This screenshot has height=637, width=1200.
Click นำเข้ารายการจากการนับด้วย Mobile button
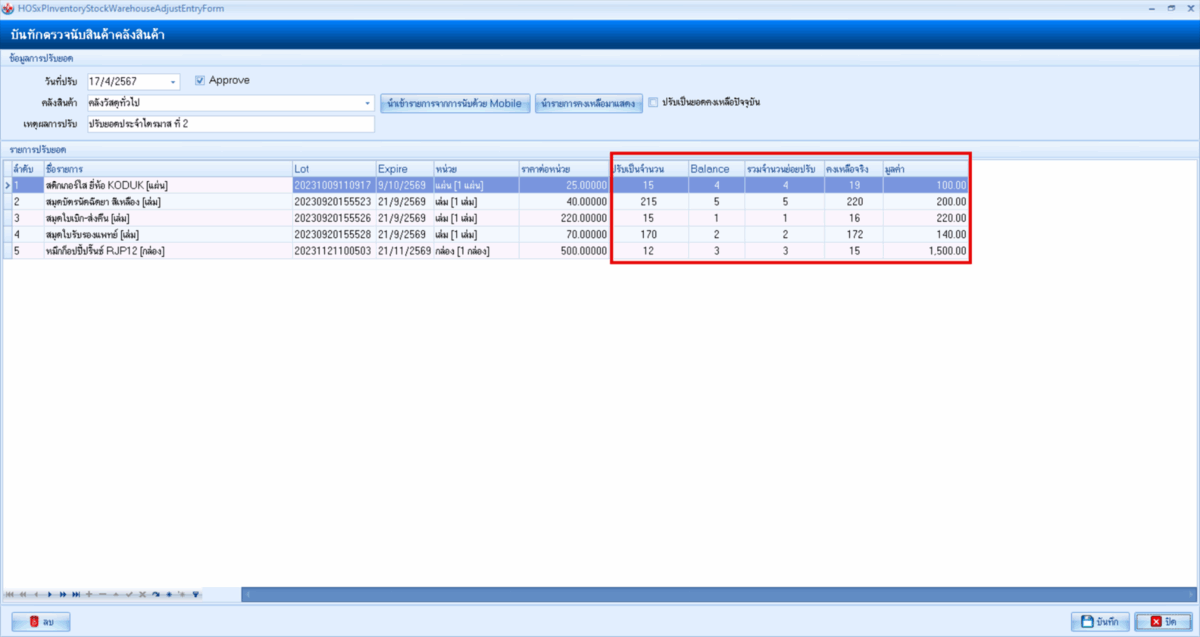click(x=454, y=103)
